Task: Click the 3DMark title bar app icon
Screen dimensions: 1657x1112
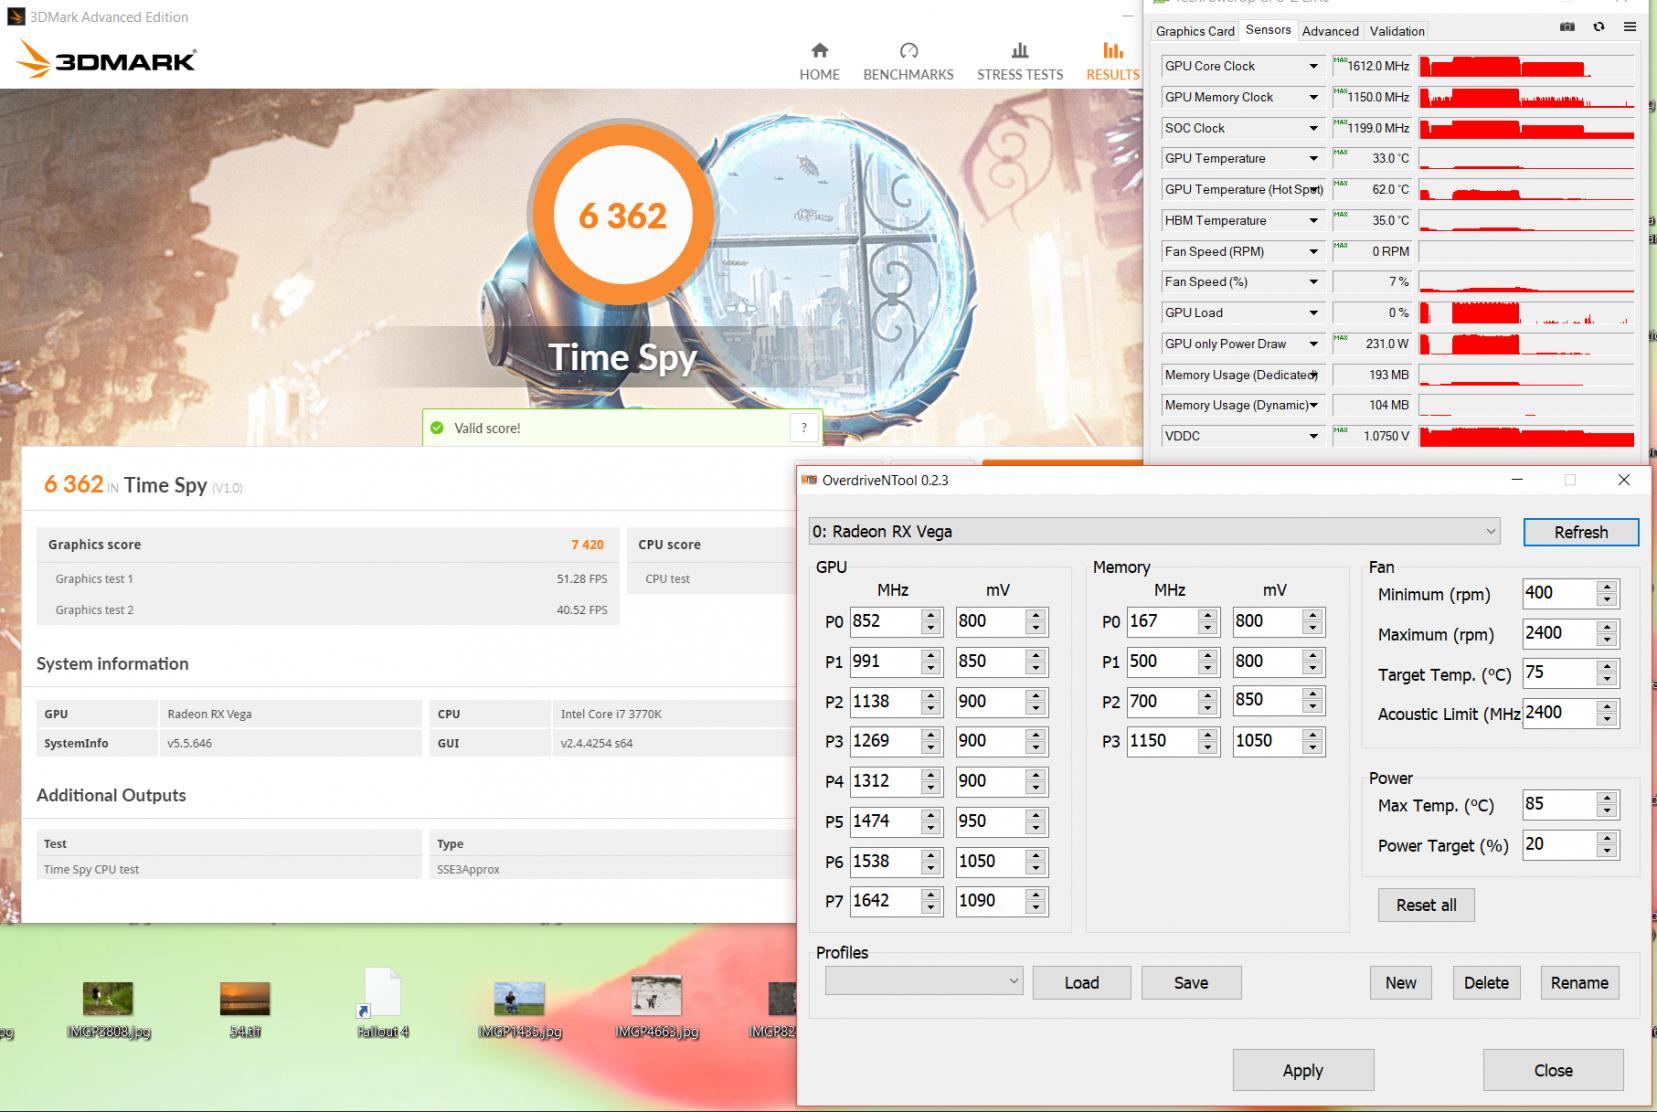Action: [15, 16]
